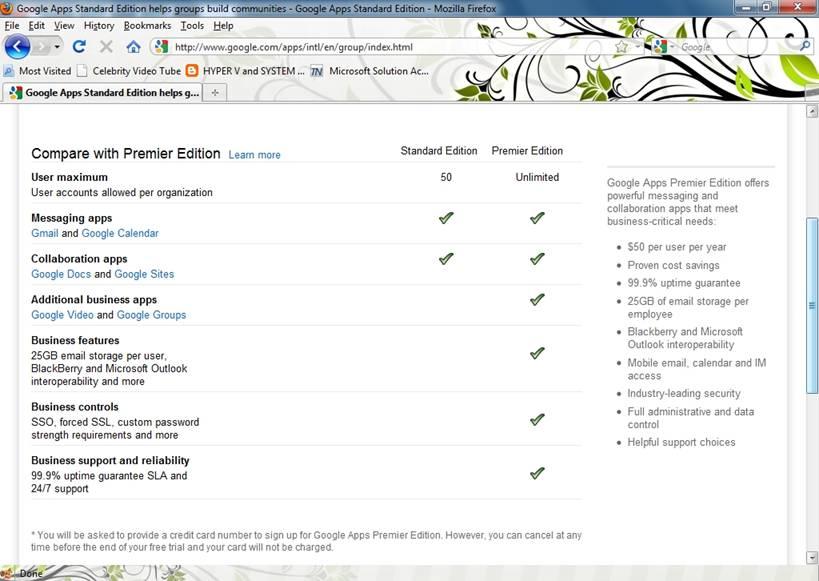Click the Forward navigation arrow
The image size is (819, 581).
pyautogui.click(x=41, y=47)
